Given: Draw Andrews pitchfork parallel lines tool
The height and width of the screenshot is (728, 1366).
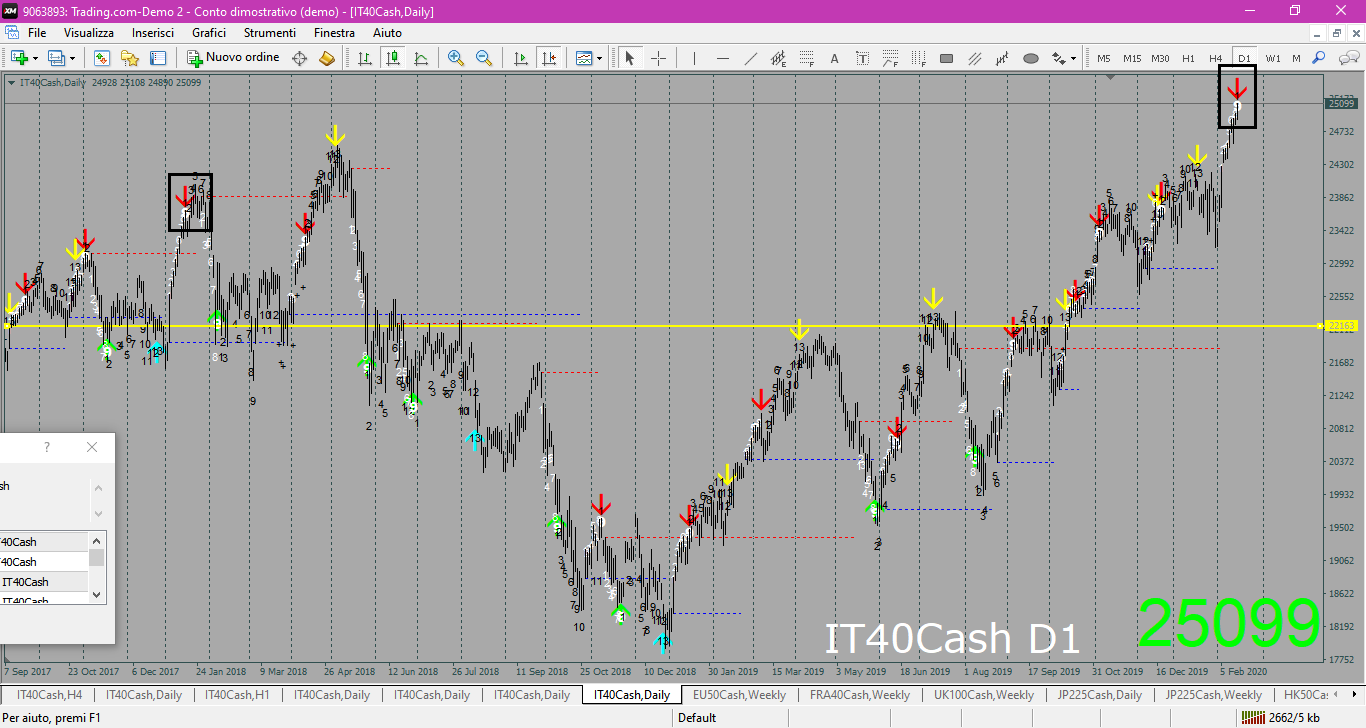Looking at the screenshot, I should coord(974,58).
